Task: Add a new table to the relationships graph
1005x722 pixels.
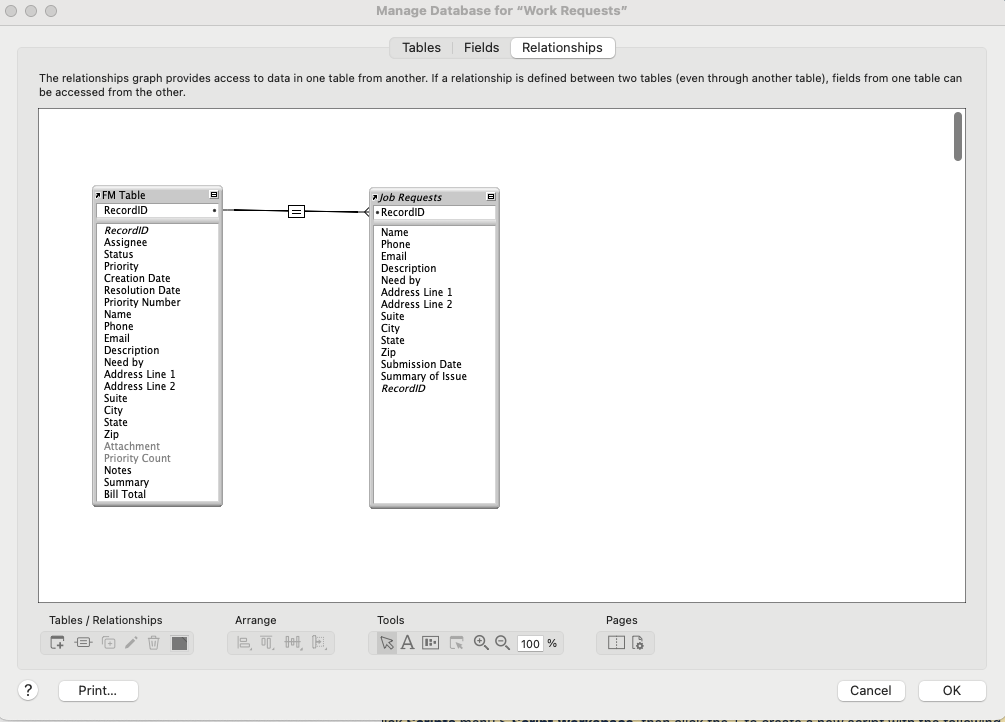Action: coord(56,643)
